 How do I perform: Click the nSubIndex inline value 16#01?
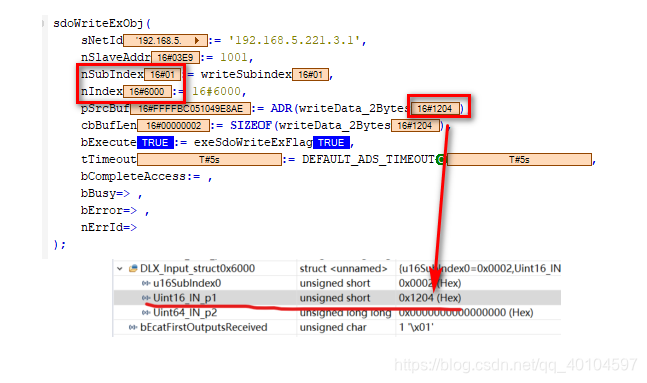pos(163,75)
